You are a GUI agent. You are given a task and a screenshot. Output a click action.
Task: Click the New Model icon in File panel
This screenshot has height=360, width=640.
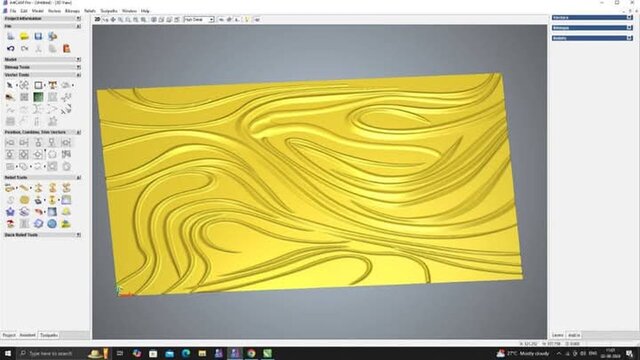(x=11, y=36)
